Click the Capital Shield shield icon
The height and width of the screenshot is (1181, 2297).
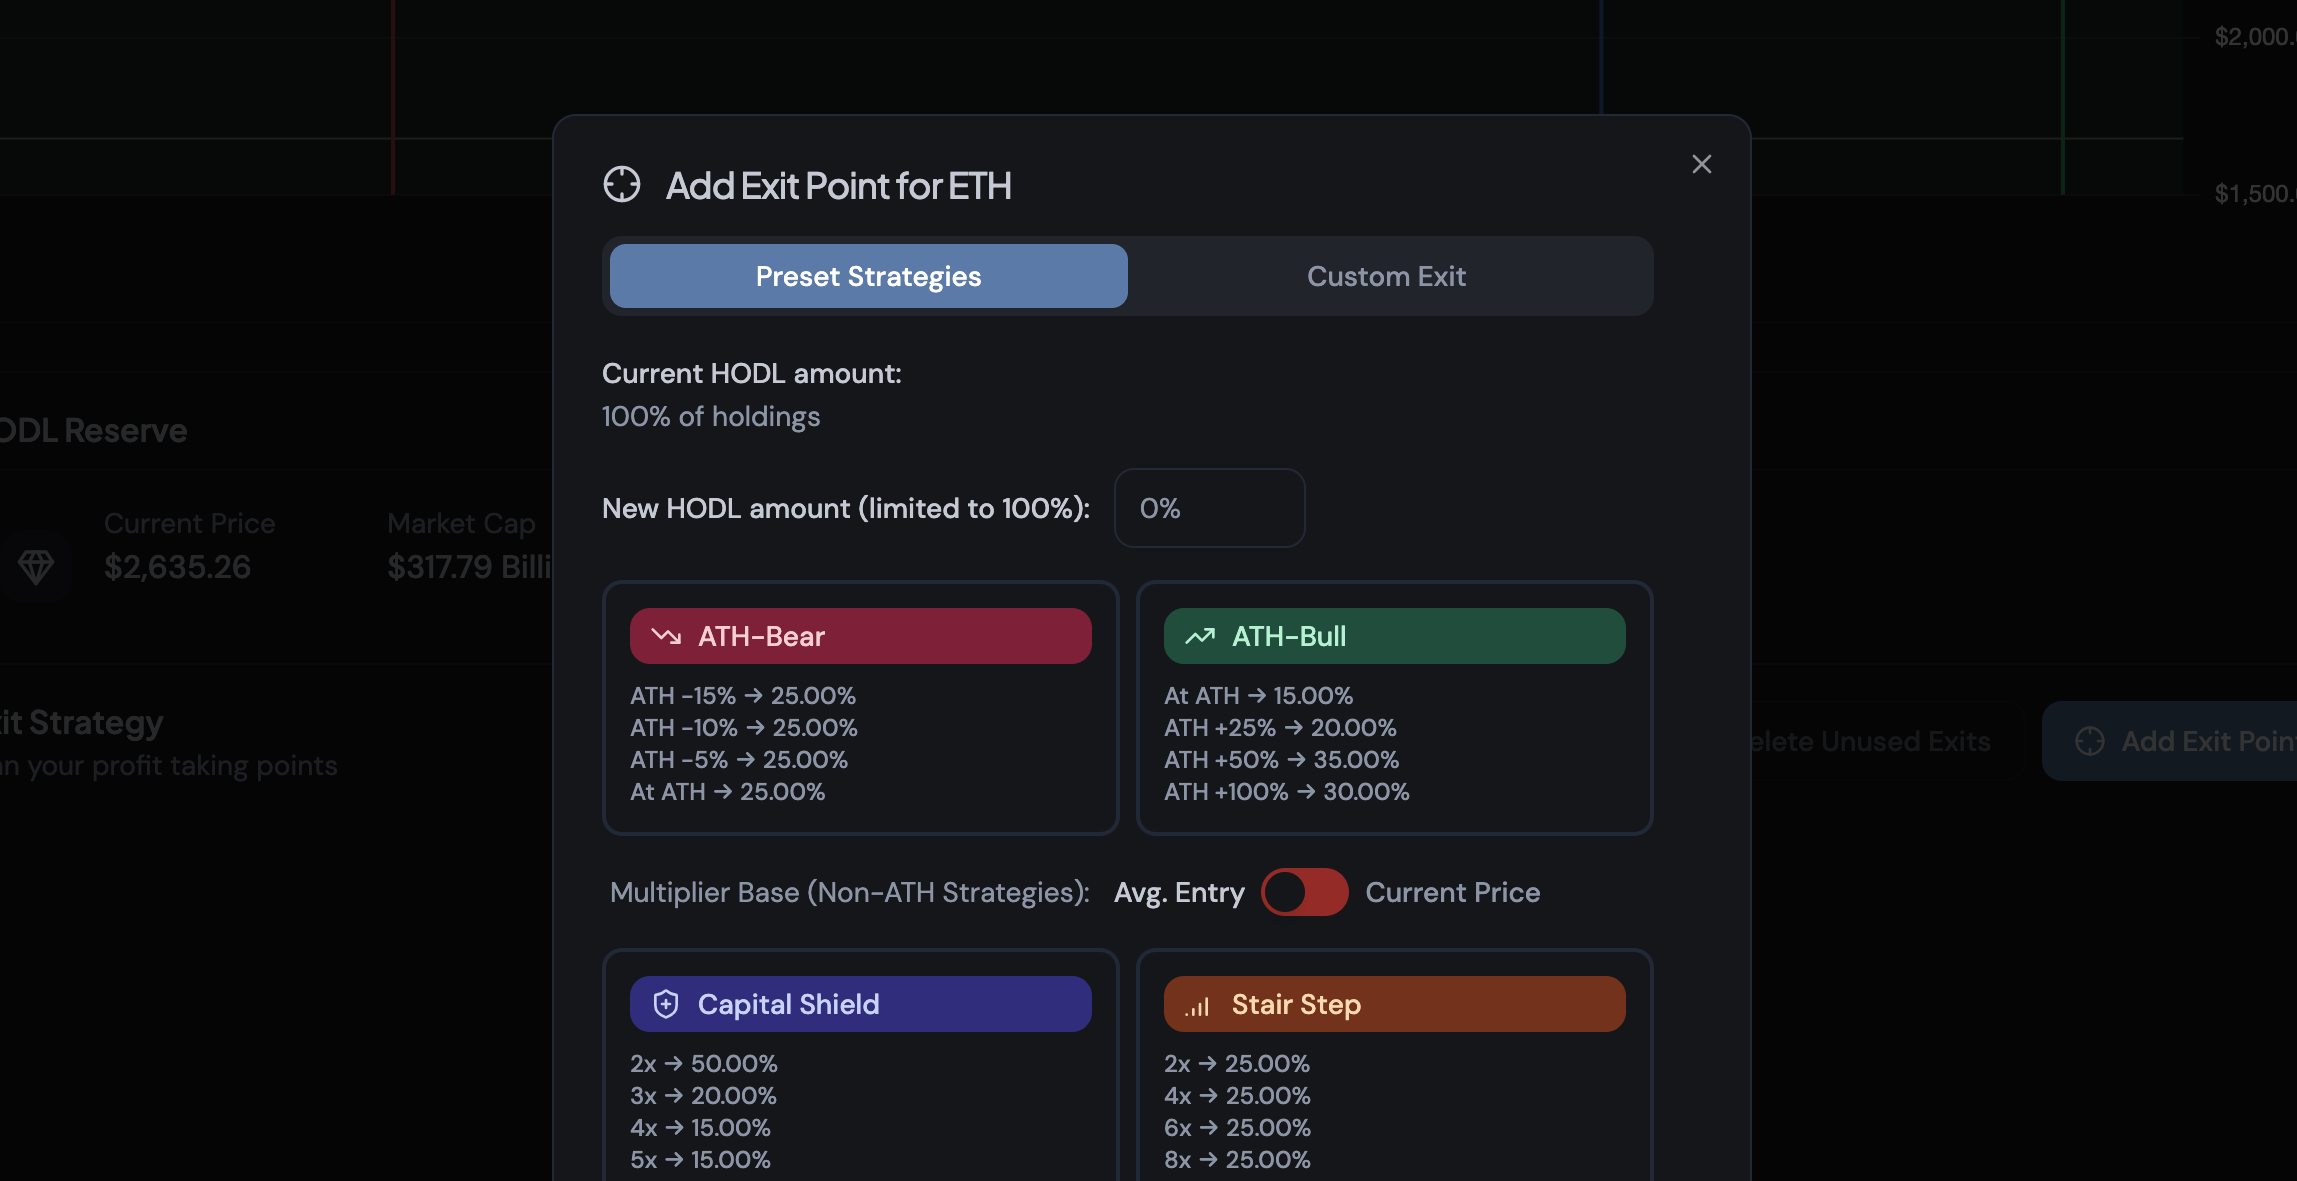pos(666,1004)
